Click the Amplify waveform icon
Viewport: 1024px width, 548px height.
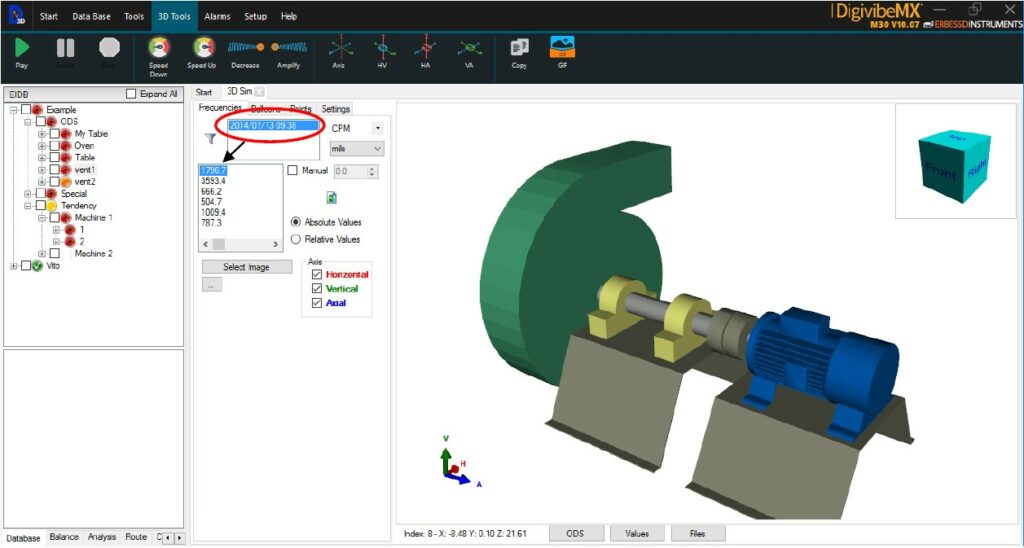(289, 47)
